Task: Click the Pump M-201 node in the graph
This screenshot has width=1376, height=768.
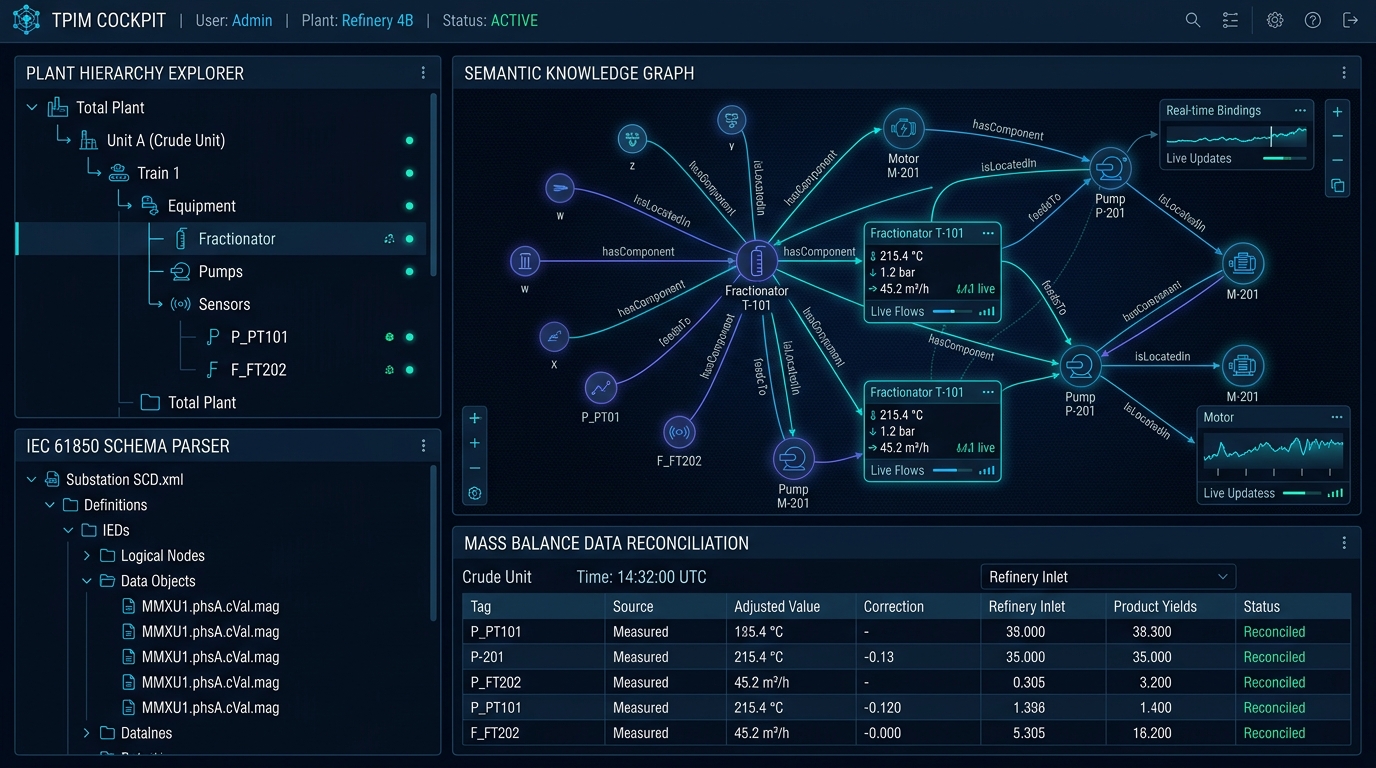Action: click(x=794, y=459)
